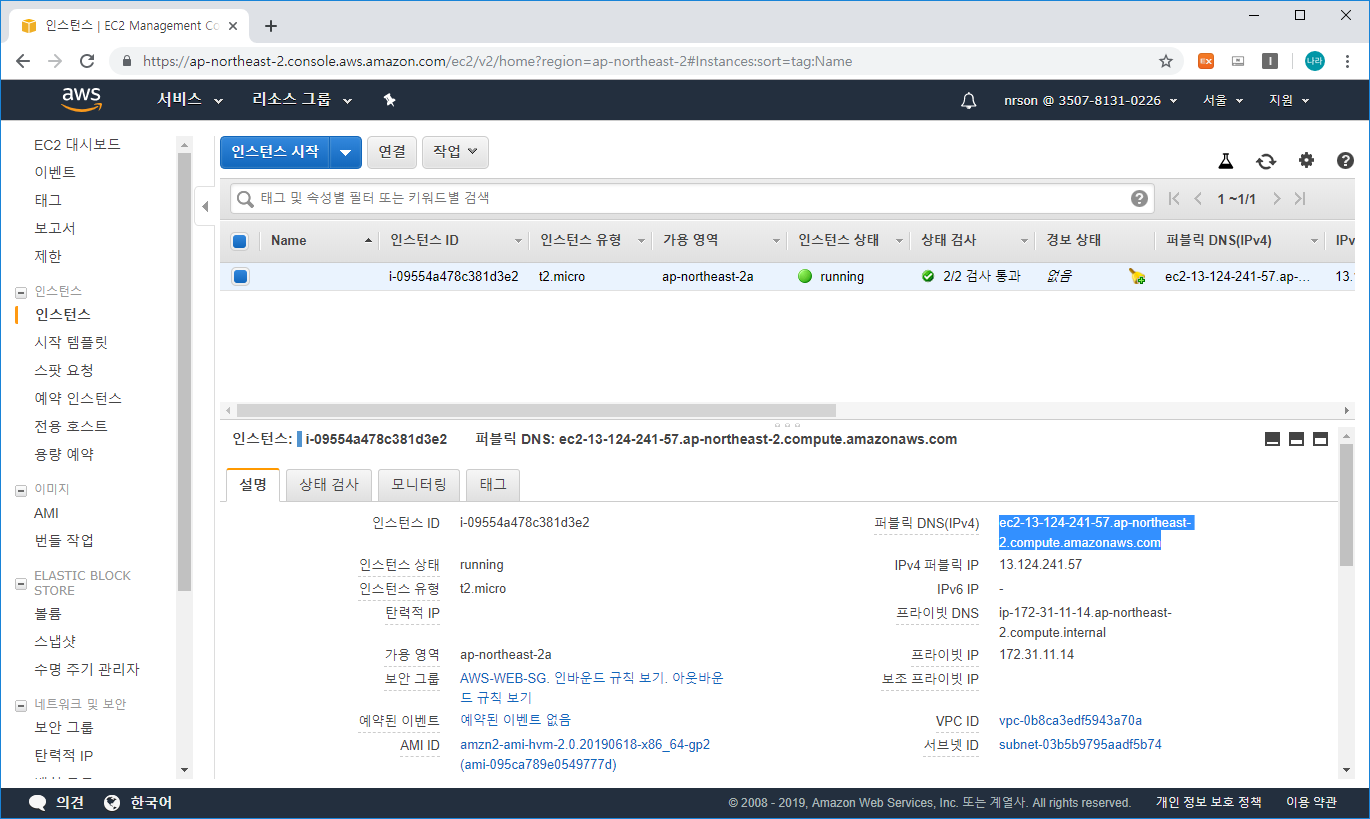This screenshot has height=819, width=1370.
Task: Sort by the 인스턴스 상태 column header
Action: [849, 241]
